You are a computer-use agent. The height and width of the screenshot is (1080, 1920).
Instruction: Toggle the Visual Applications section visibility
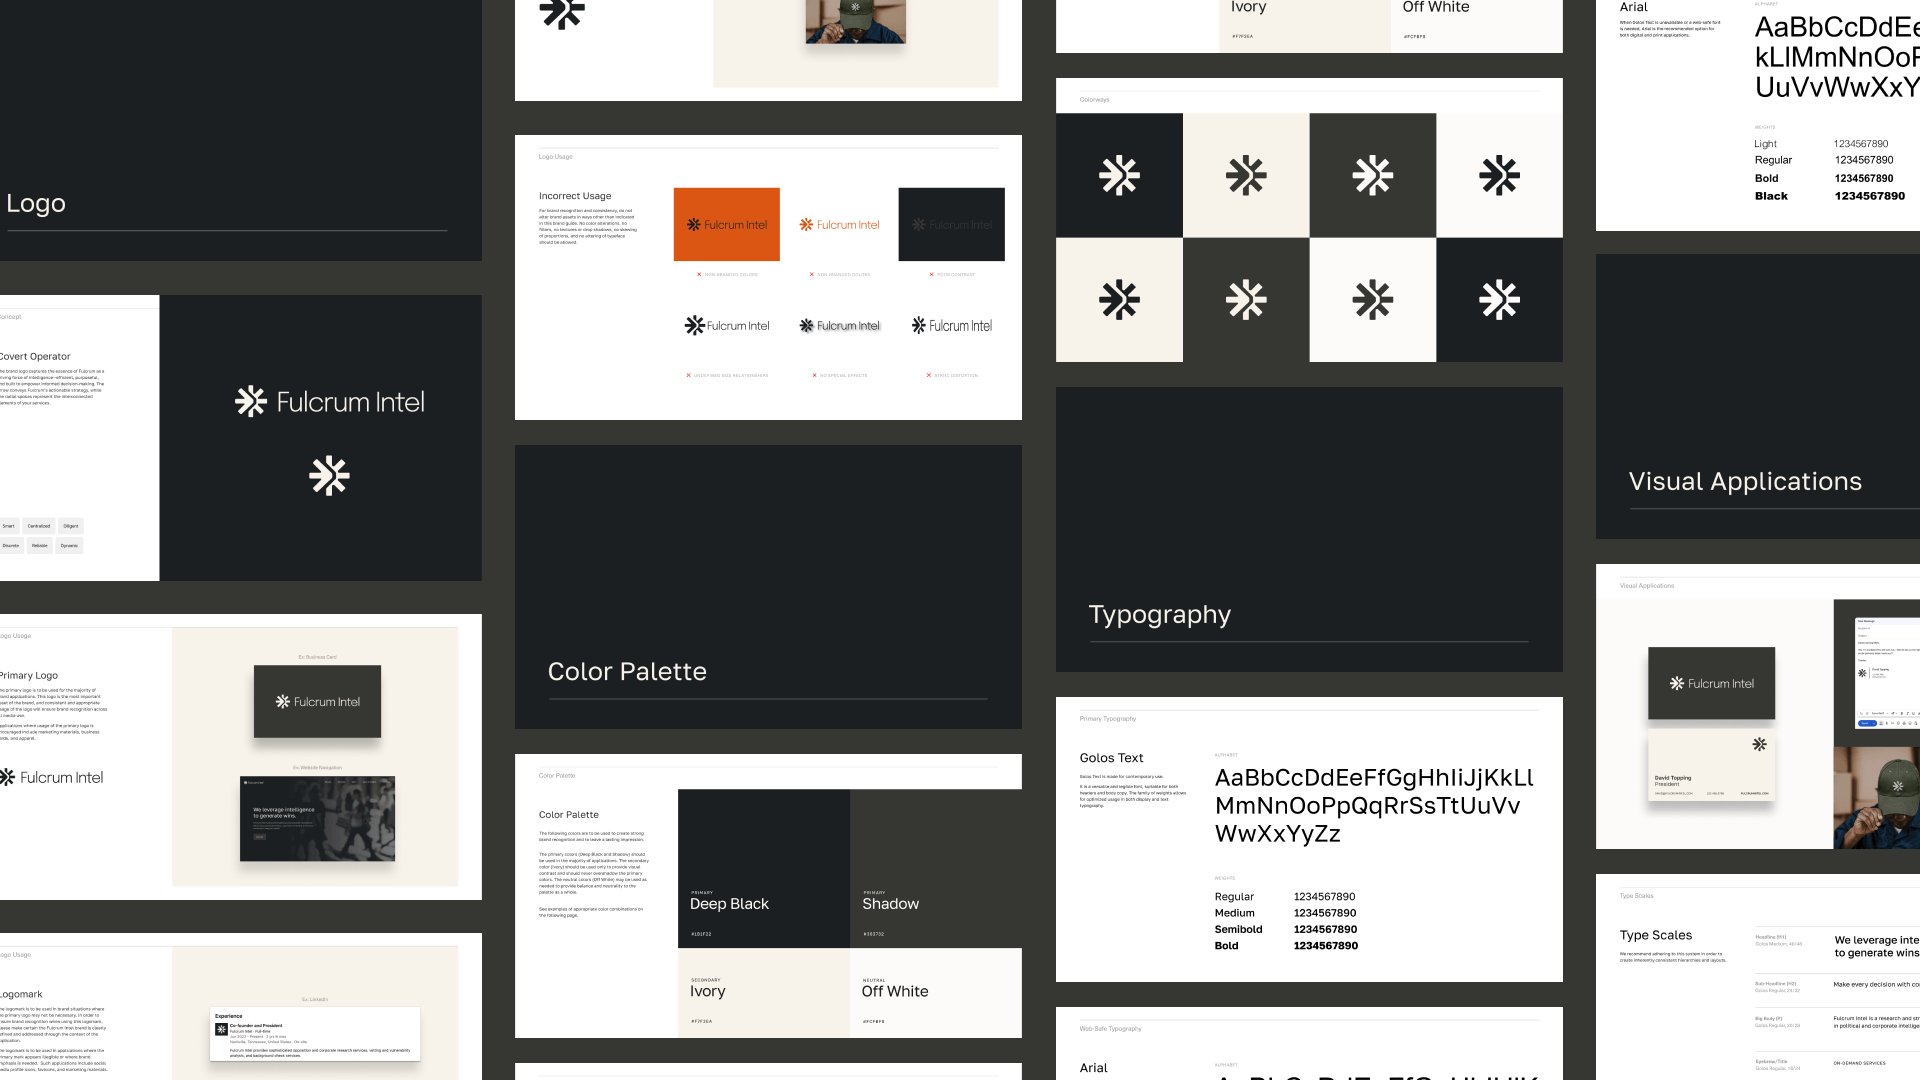click(1745, 479)
